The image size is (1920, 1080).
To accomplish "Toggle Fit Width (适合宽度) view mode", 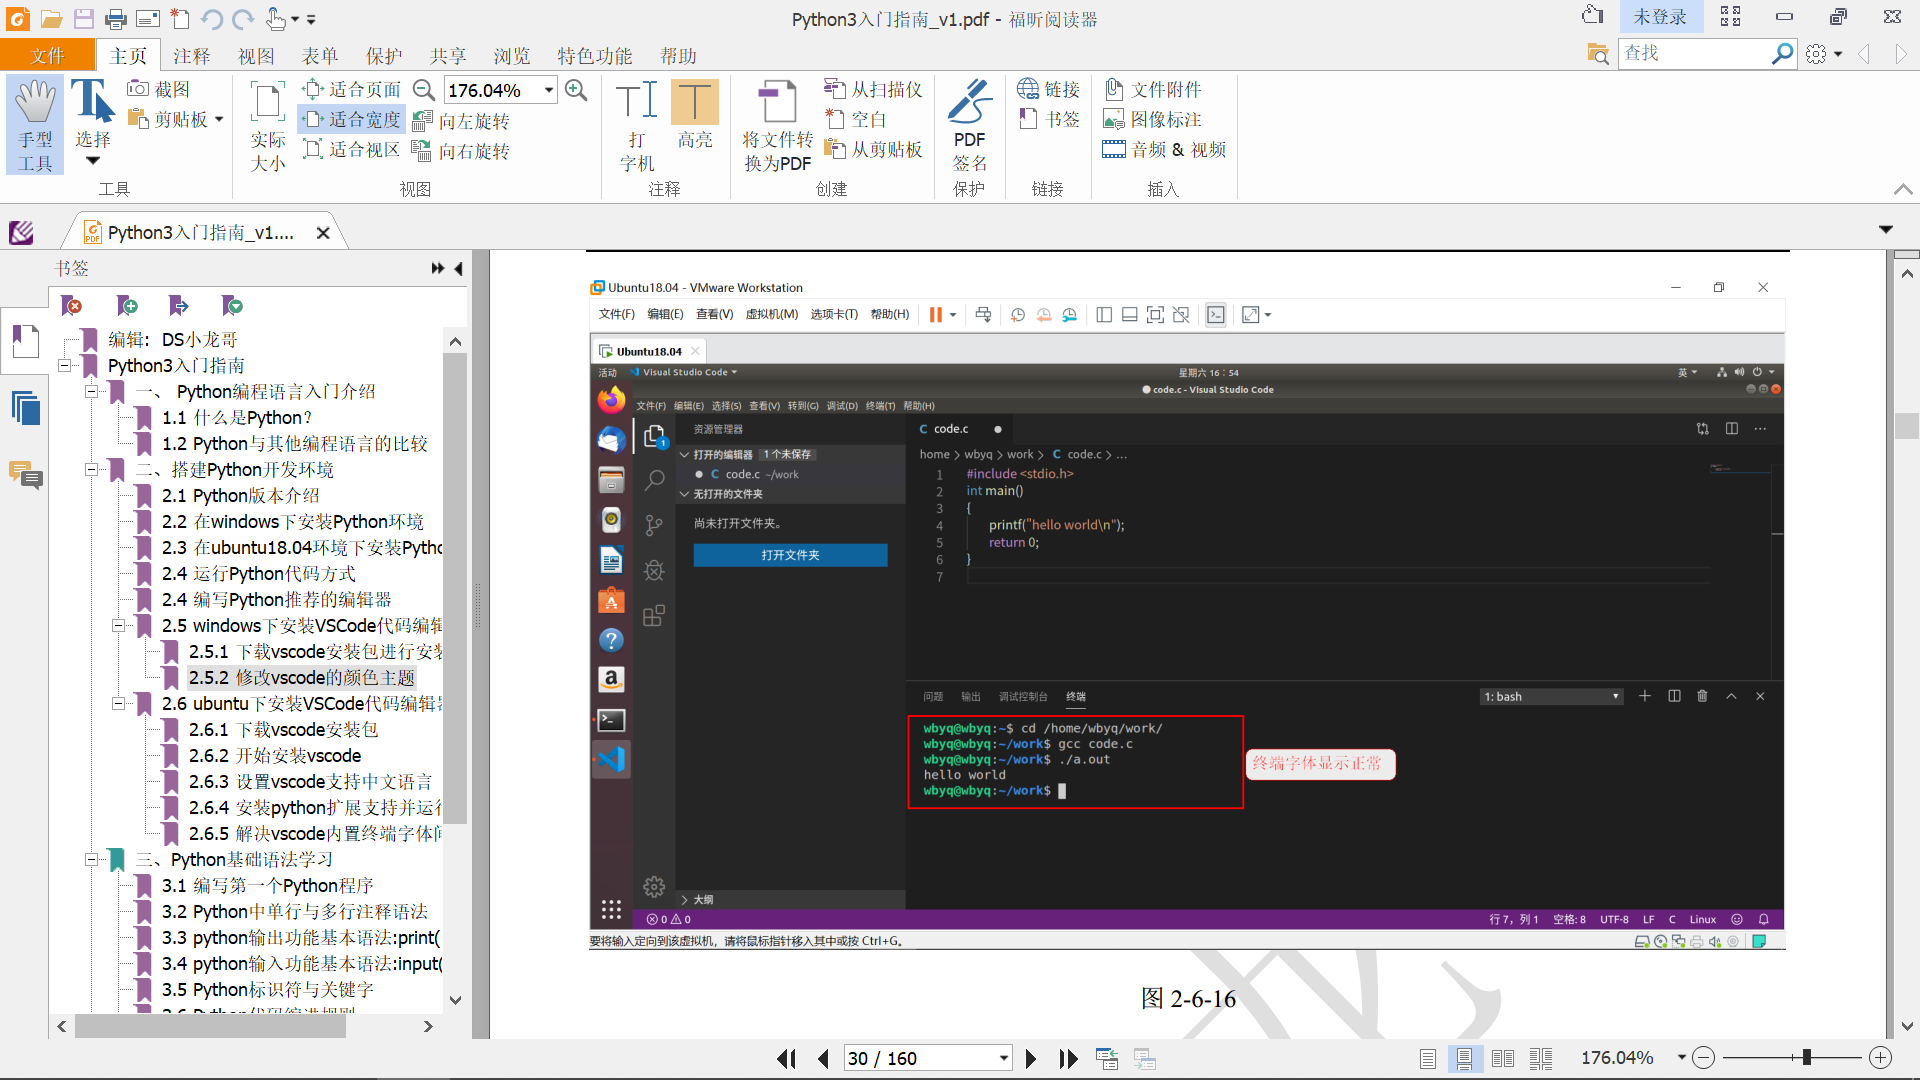I will [x=353, y=120].
